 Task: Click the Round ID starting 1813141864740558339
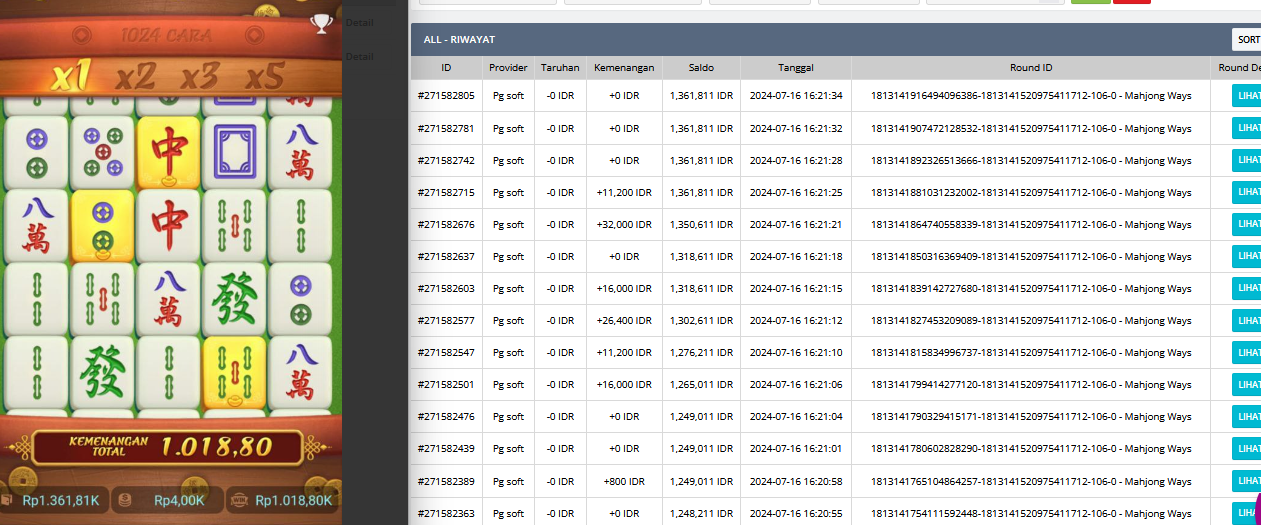(x=1031, y=225)
